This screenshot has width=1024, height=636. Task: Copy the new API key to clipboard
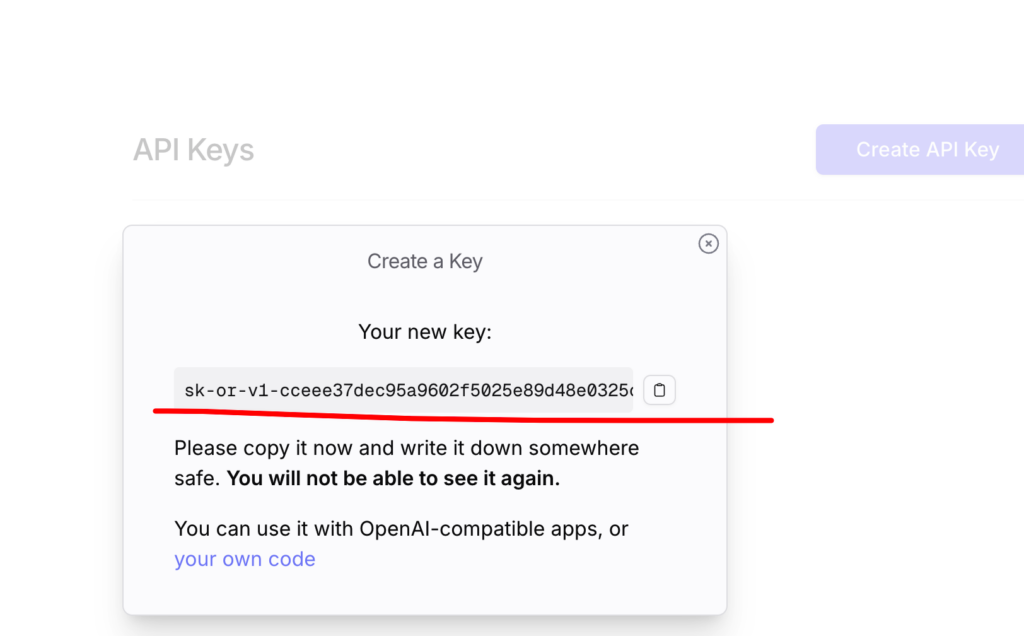pos(659,390)
